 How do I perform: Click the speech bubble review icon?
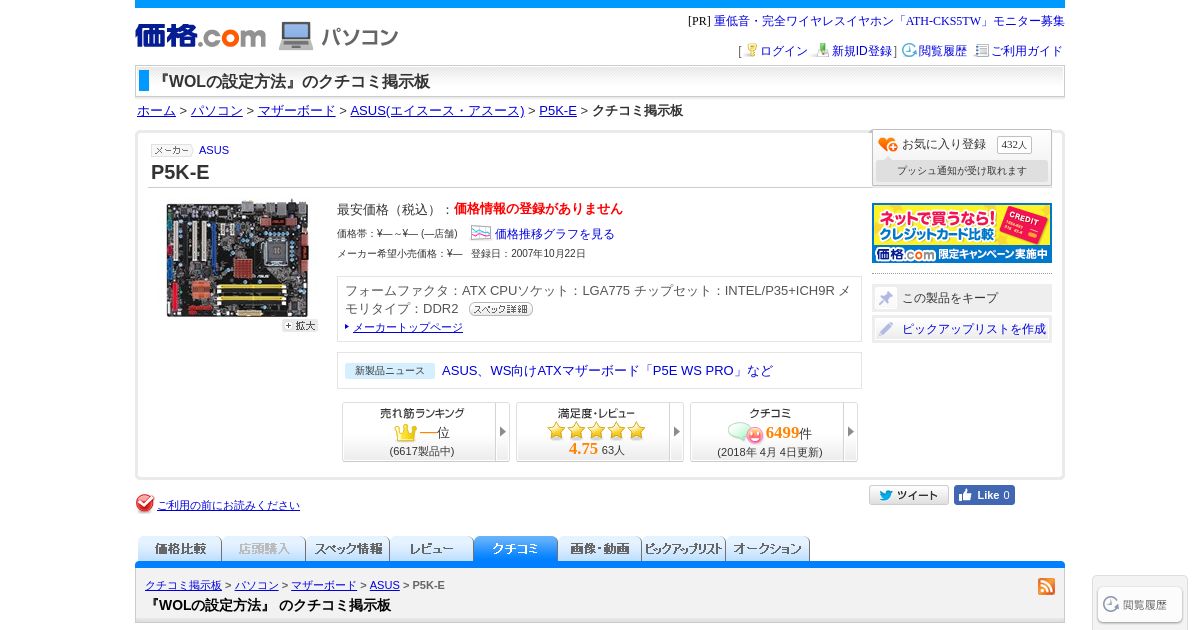click(745, 433)
